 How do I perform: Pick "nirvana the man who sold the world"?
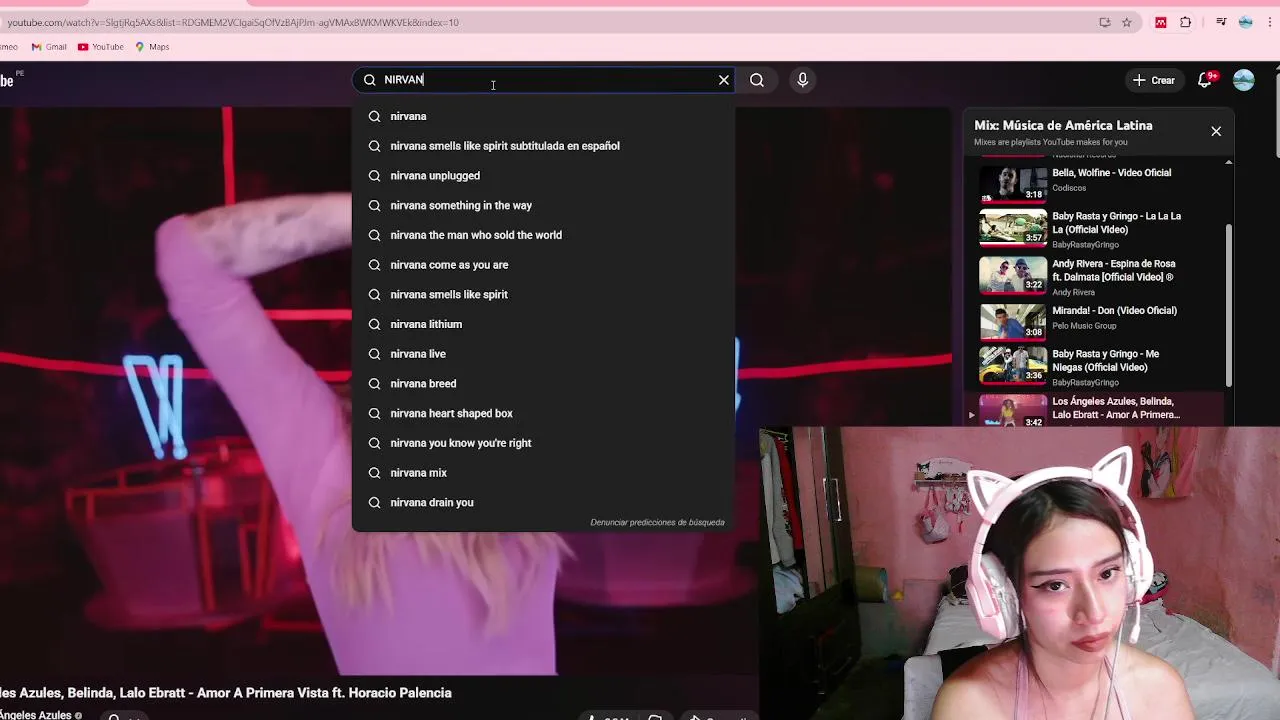543,235
